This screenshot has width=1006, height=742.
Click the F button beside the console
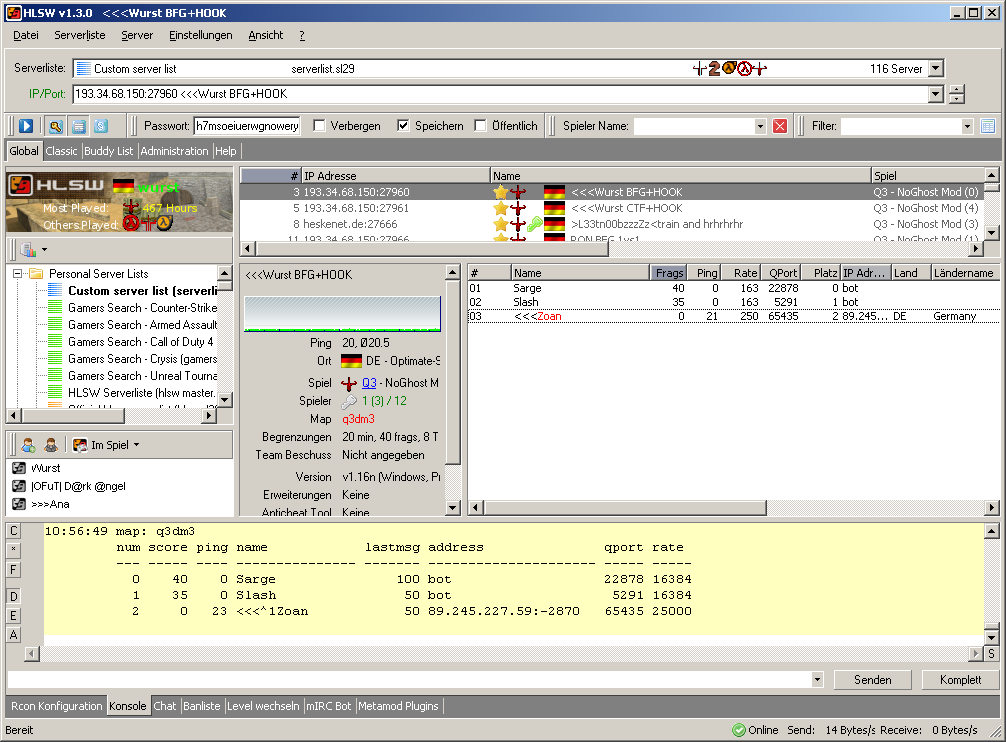14,570
